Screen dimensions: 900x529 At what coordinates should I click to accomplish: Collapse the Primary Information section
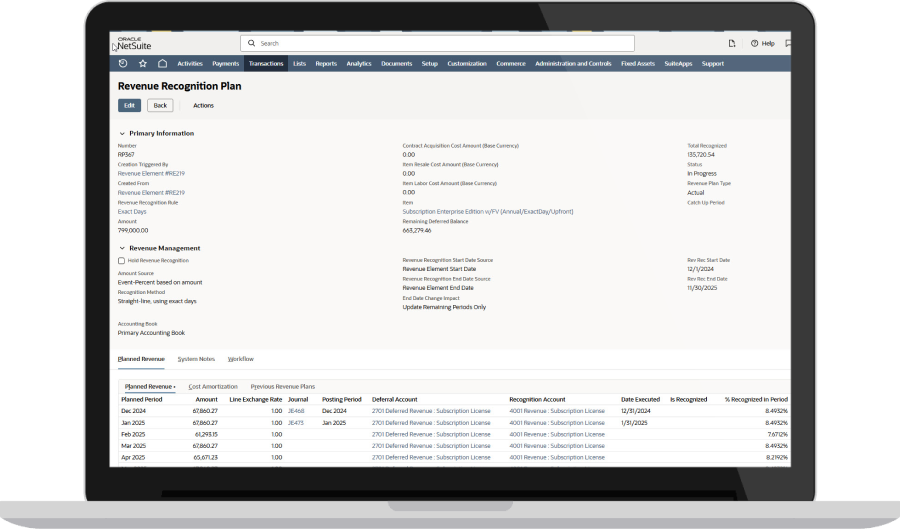pos(122,133)
